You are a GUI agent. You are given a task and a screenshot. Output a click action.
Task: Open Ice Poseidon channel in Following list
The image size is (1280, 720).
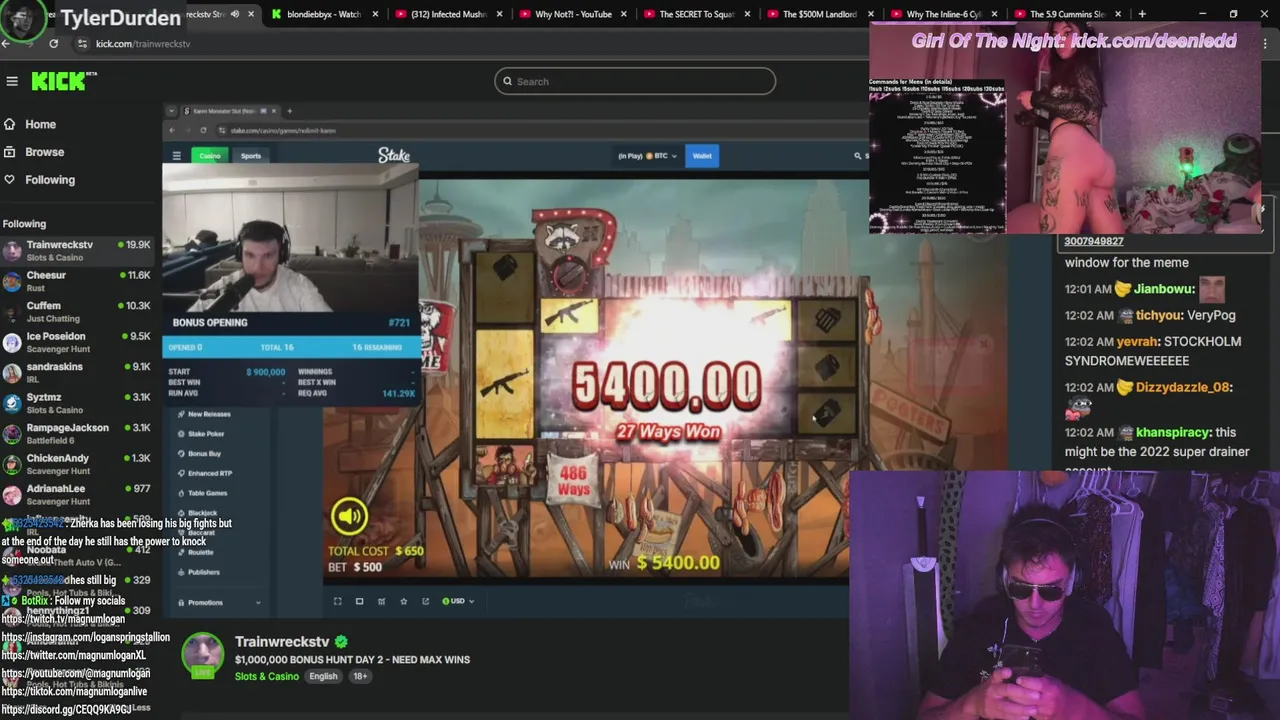click(x=78, y=342)
